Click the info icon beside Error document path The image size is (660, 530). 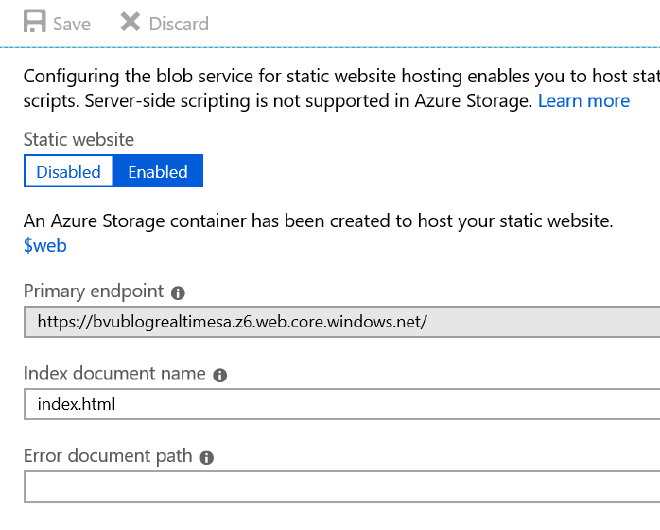pyautogui.click(x=206, y=458)
